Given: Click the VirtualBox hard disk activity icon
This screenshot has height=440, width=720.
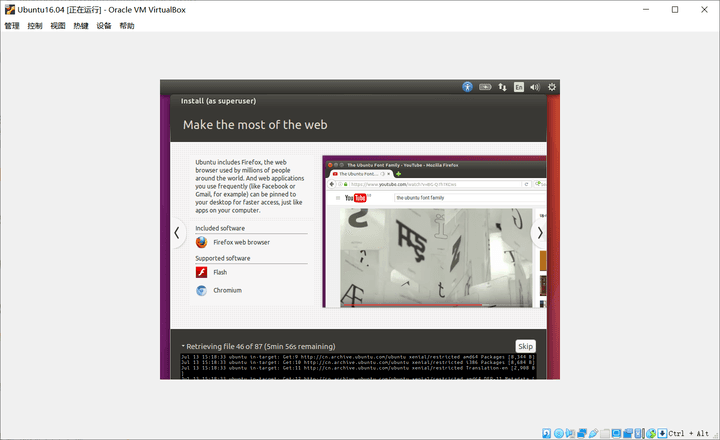Looking at the screenshot, I should (547, 433).
